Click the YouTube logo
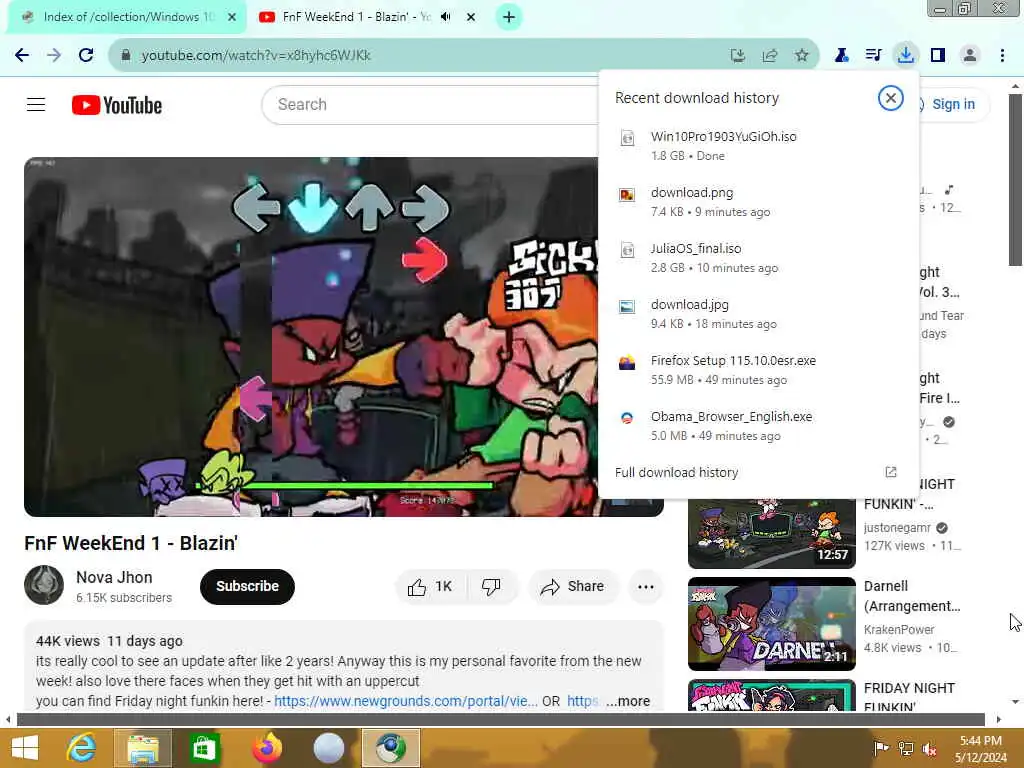Image resolution: width=1024 pixels, height=768 pixels. 117,105
